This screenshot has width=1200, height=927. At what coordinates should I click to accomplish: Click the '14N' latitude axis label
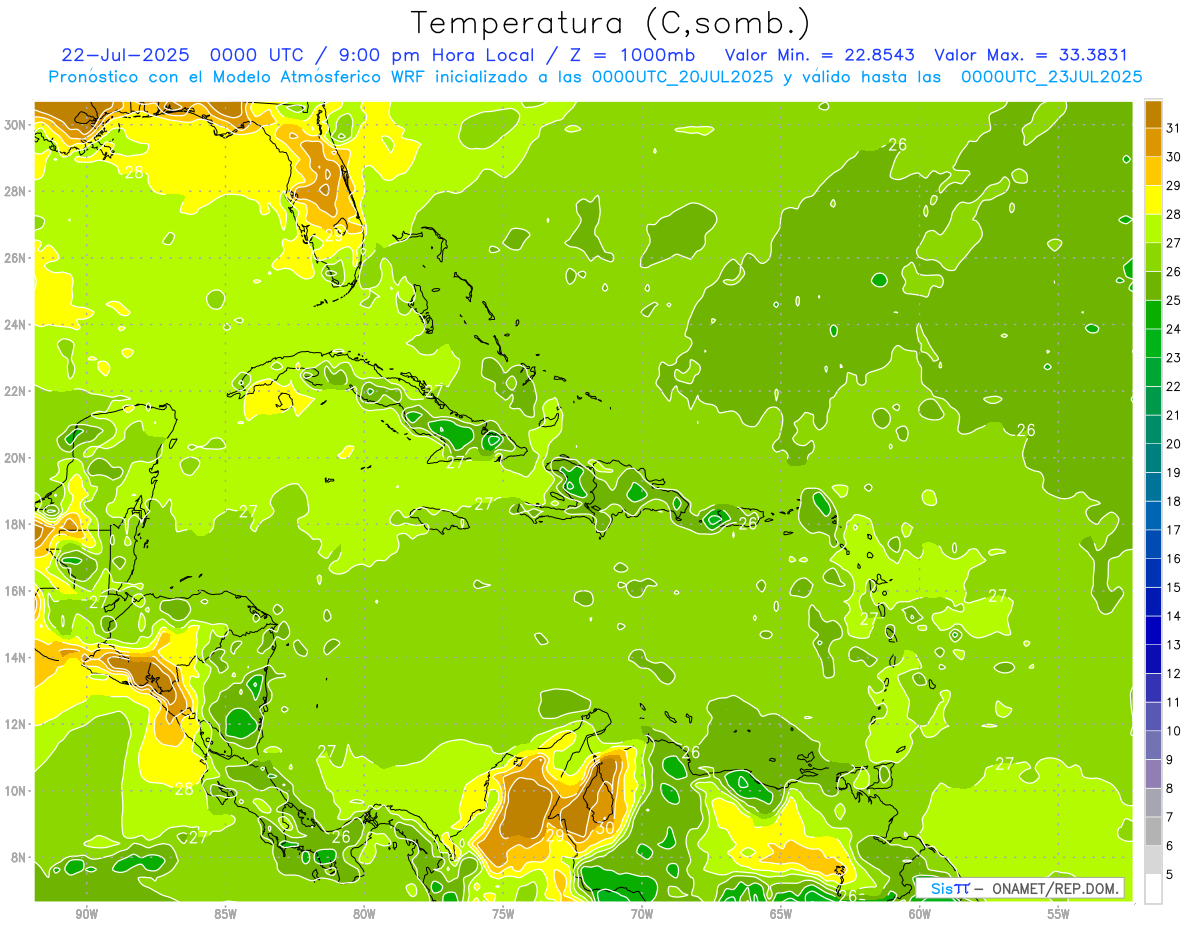coord(16,658)
